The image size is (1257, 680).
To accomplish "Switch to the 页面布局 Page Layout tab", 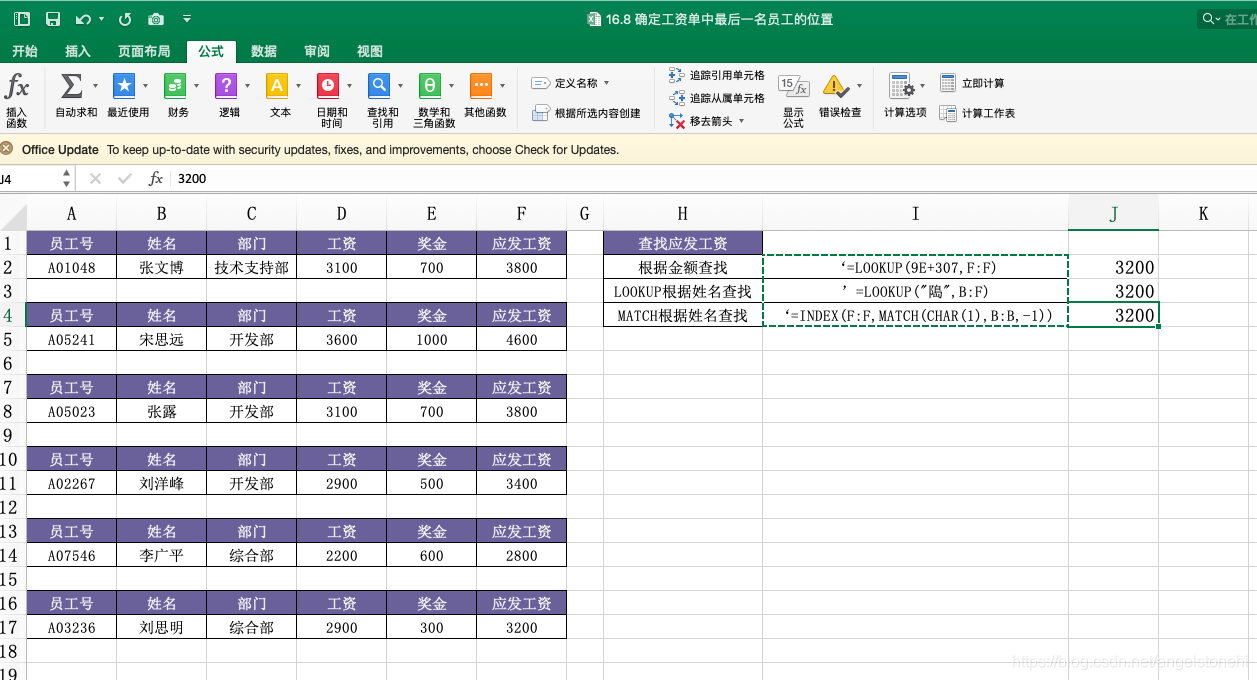I will point(144,51).
